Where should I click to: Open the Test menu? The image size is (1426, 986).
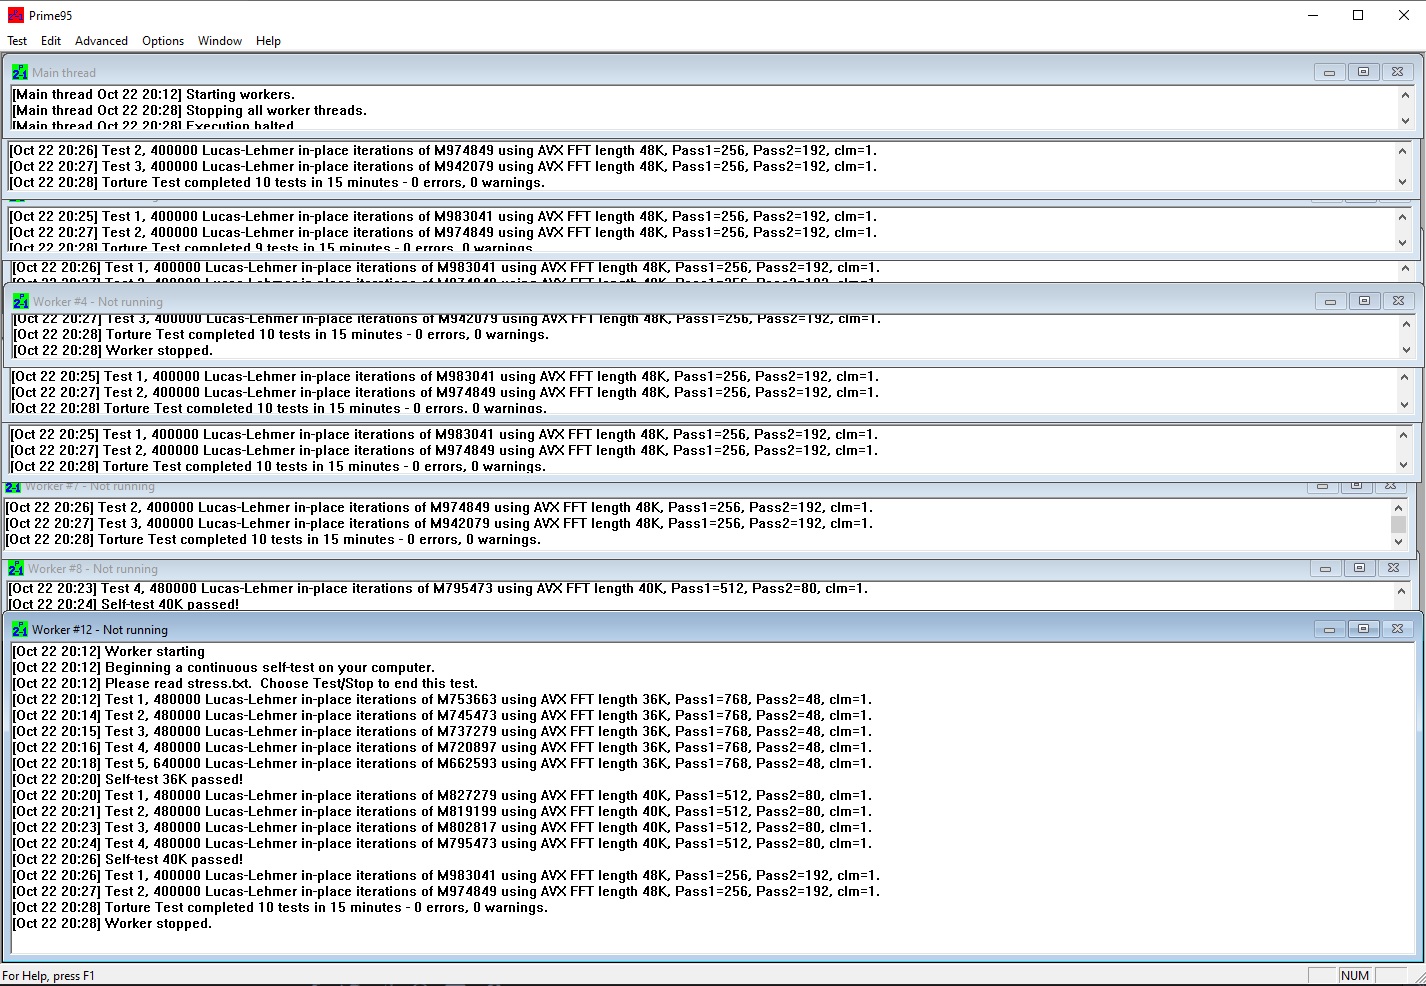coord(17,41)
